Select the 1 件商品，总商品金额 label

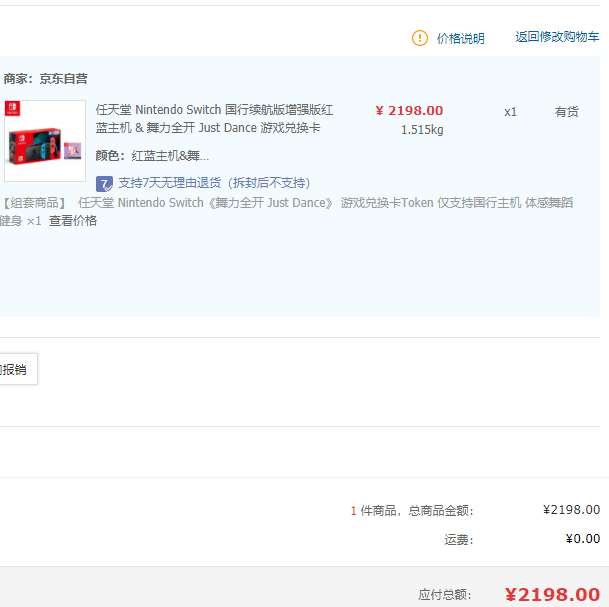[x=412, y=510]
